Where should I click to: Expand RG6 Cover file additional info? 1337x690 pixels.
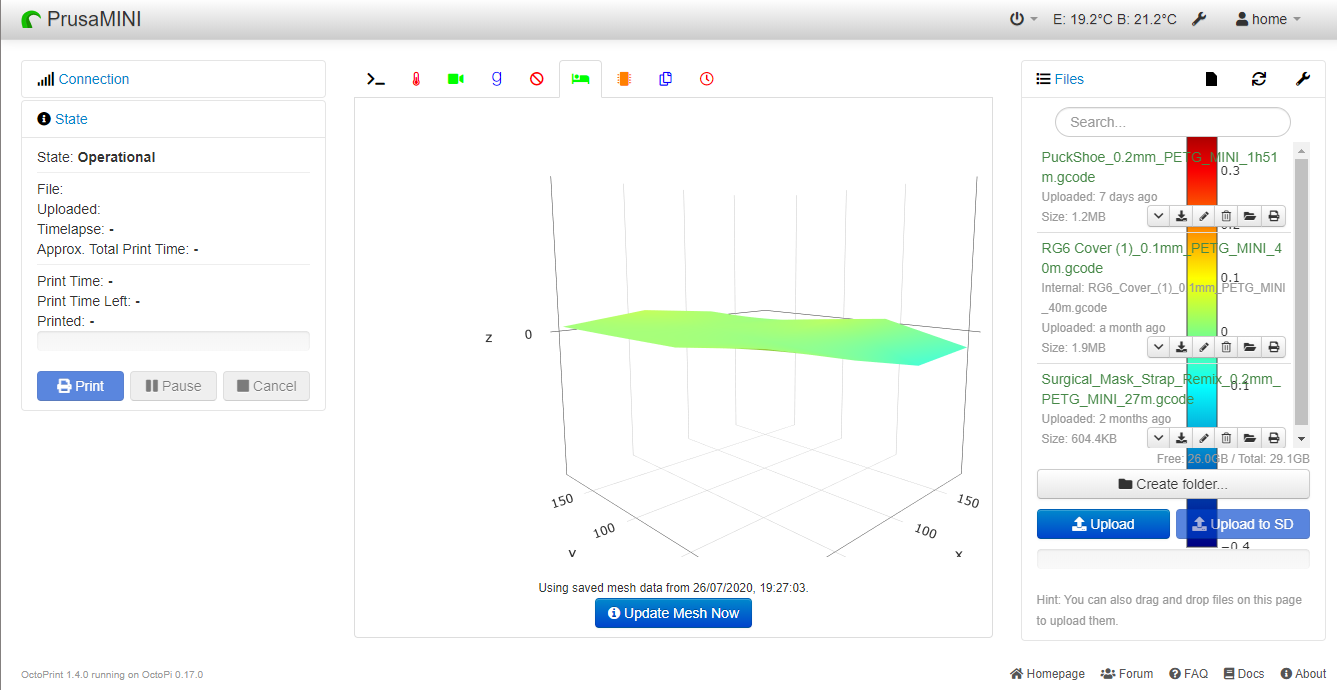1158,347
